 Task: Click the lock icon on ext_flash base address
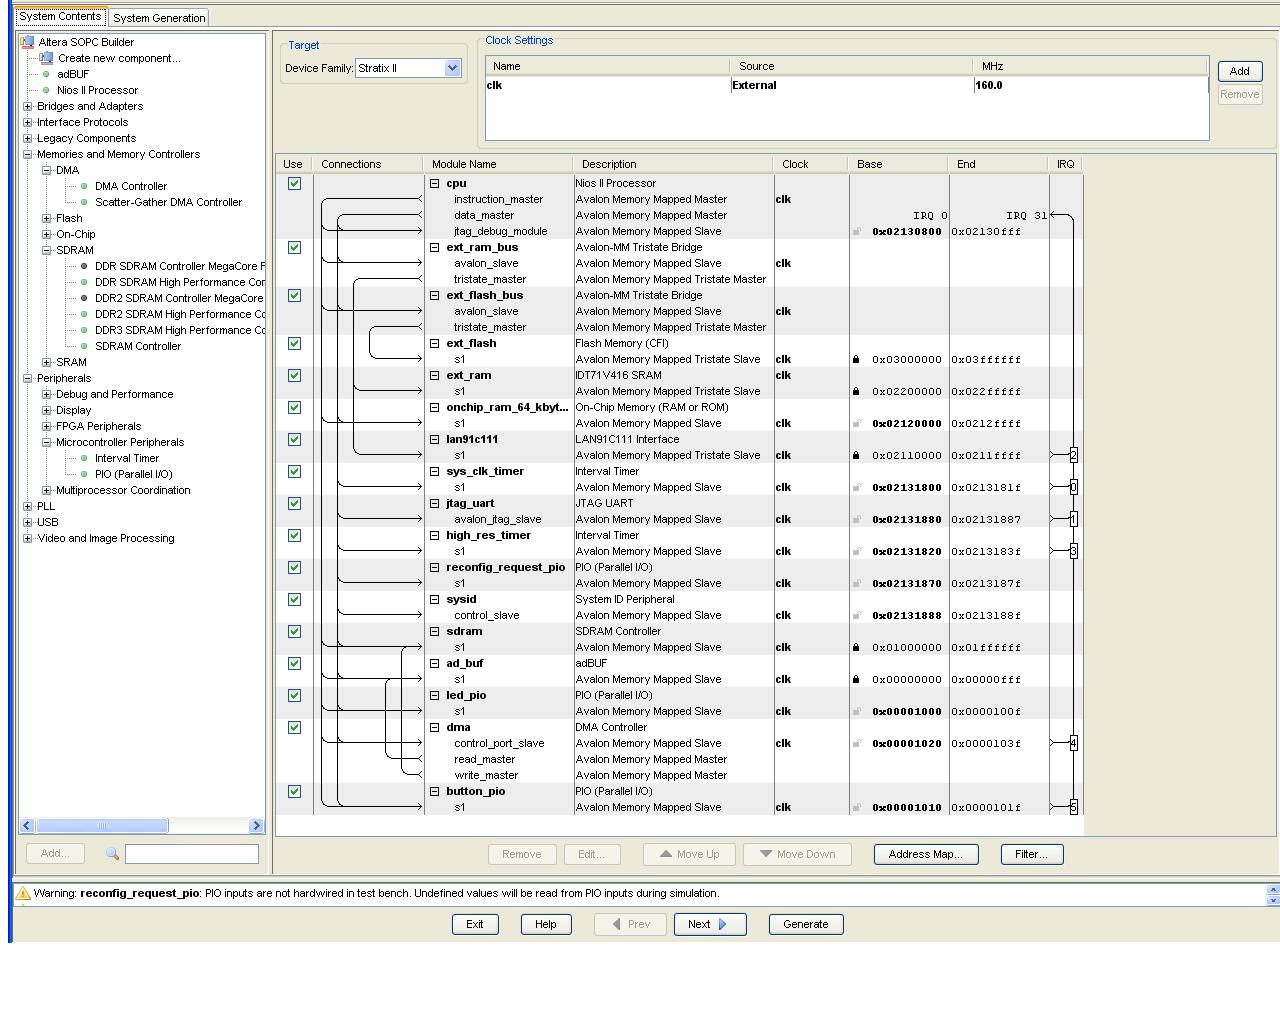(856, 359)
